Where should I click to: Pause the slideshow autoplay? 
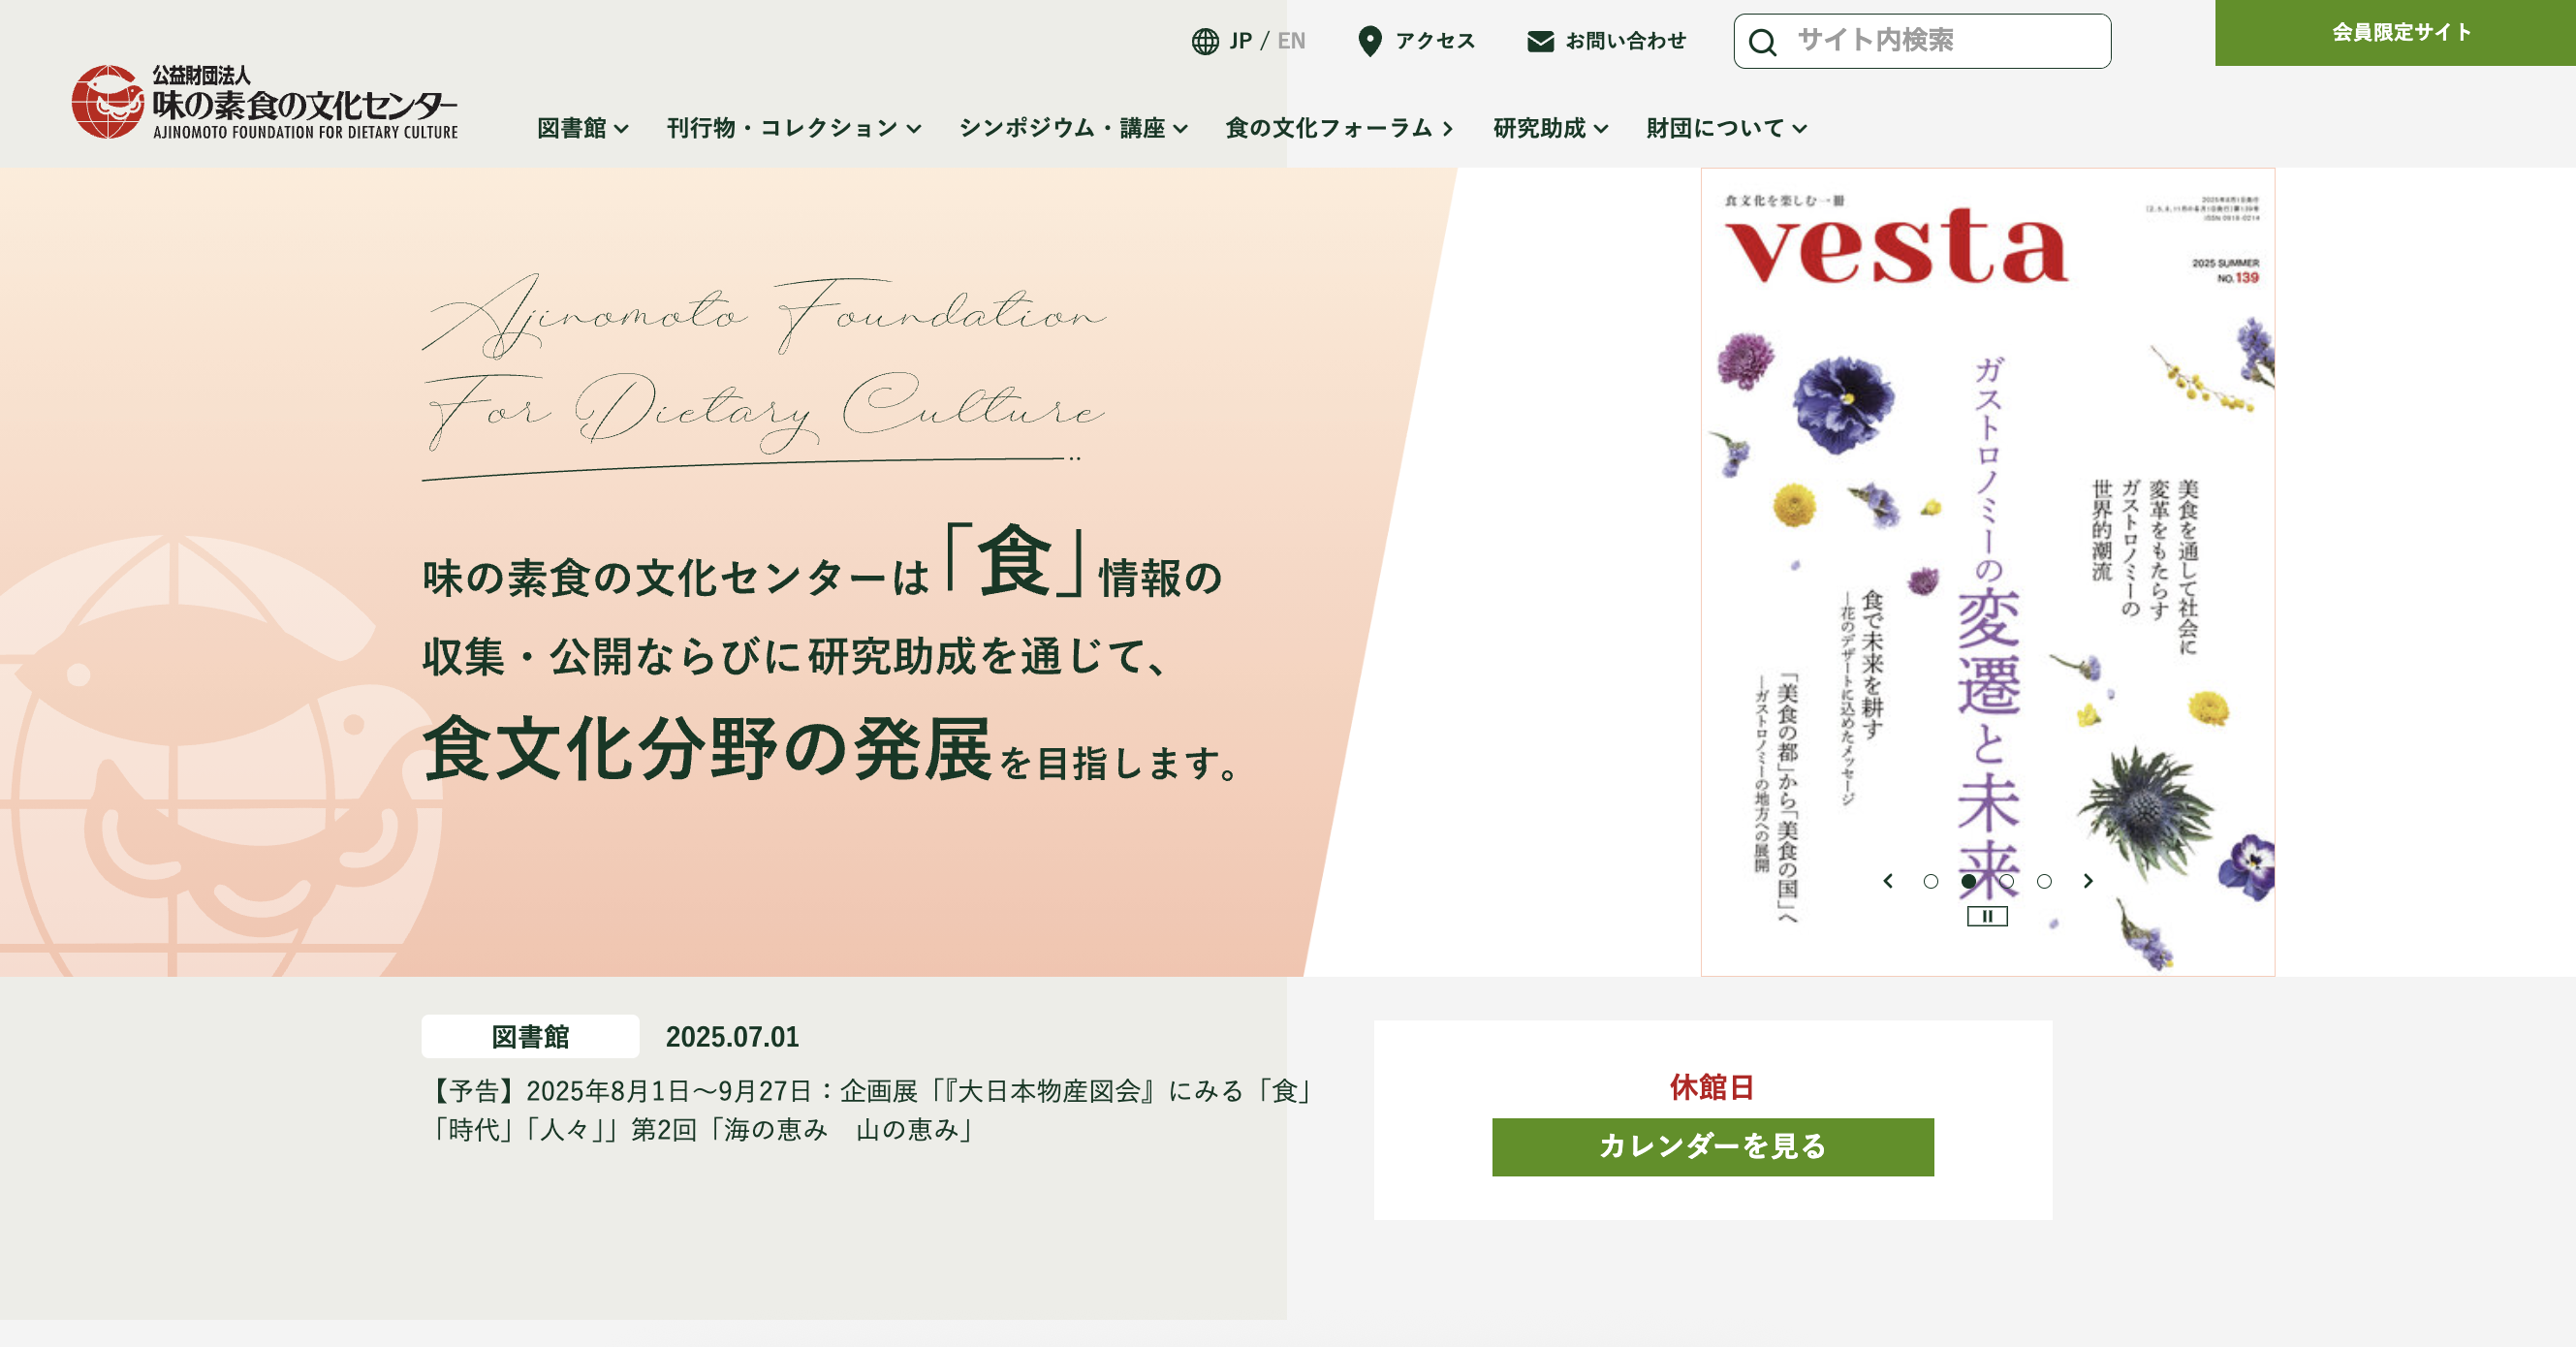[1987, 916]
